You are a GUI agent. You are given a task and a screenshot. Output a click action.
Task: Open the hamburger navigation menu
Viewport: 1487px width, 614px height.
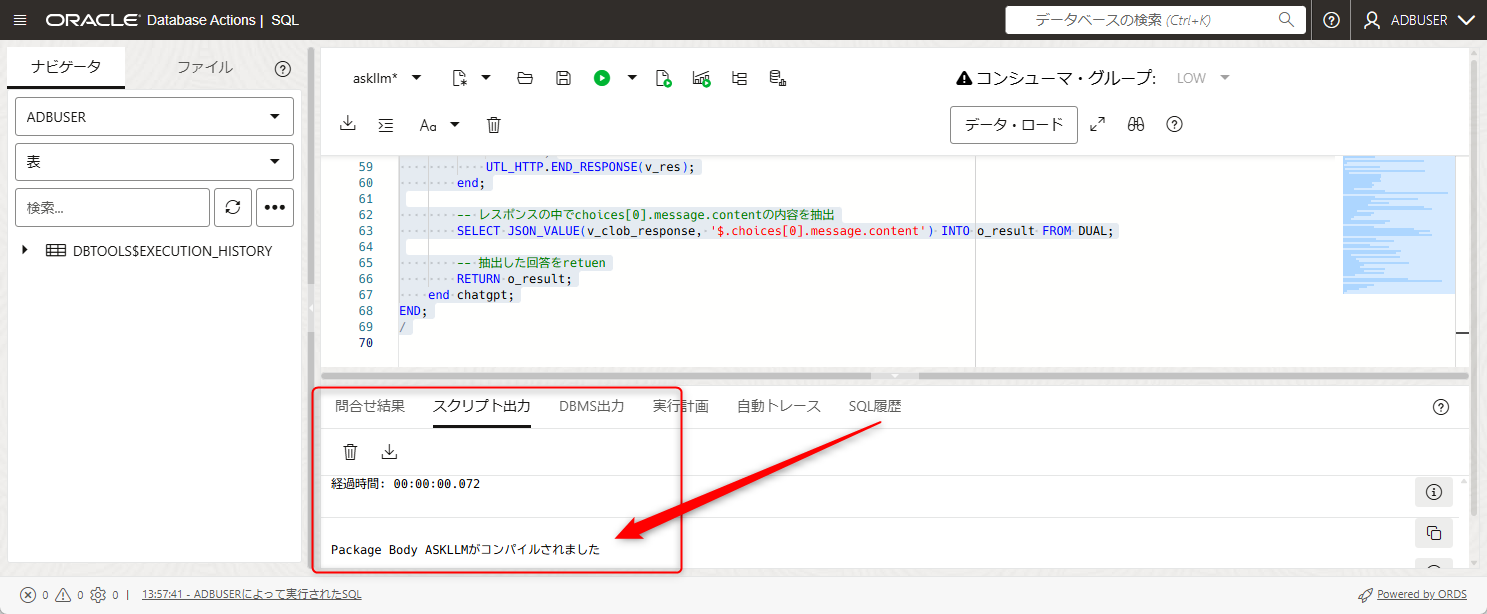20,20
